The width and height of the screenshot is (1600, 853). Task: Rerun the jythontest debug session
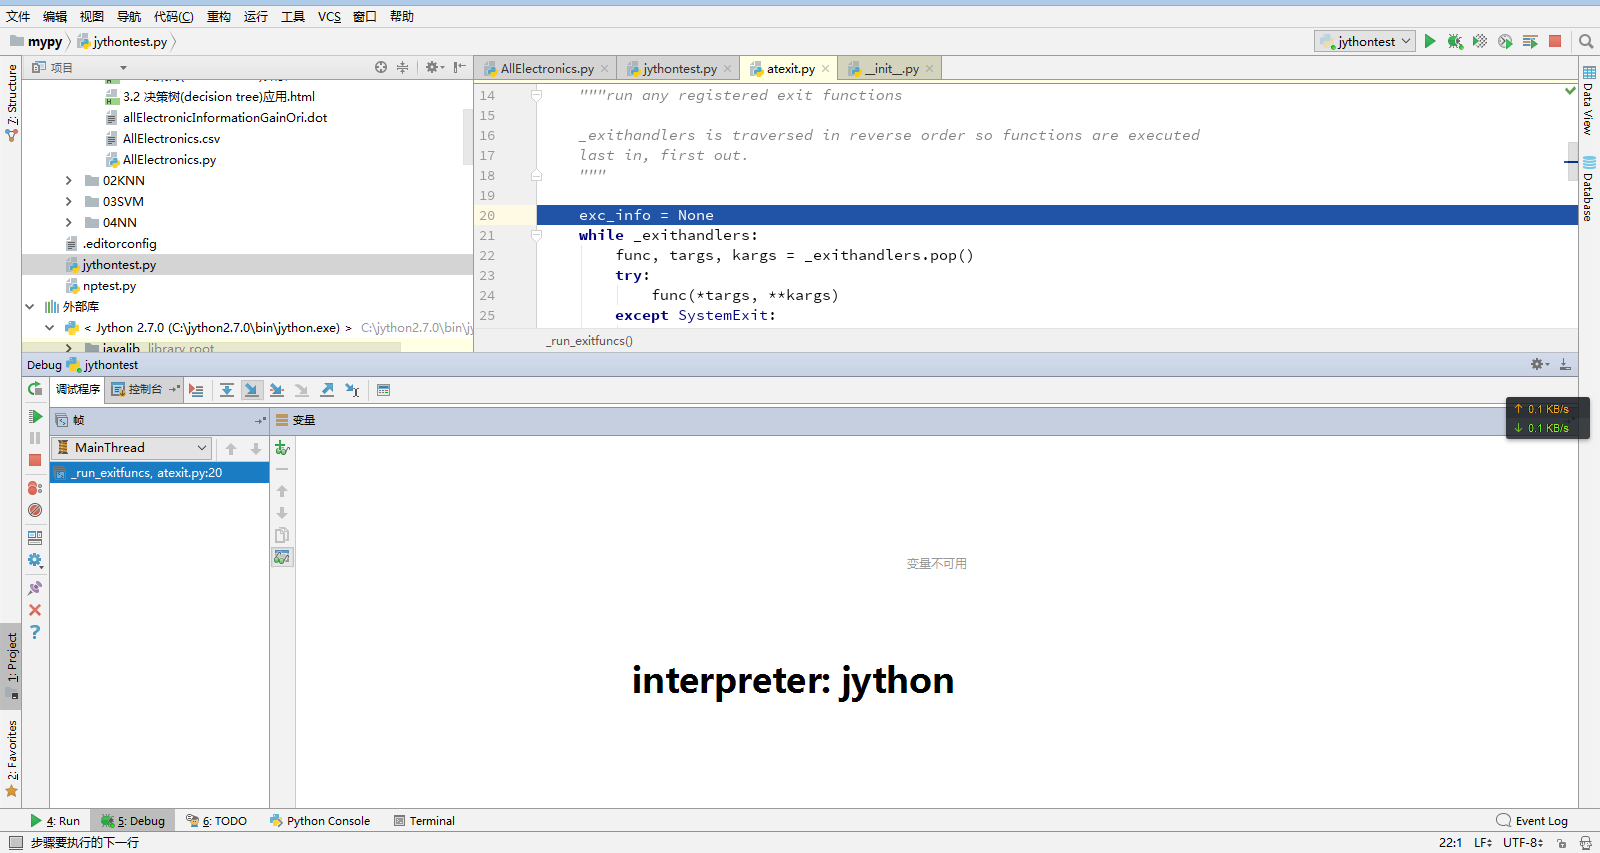pyautogui.click(x=35, y=389)
